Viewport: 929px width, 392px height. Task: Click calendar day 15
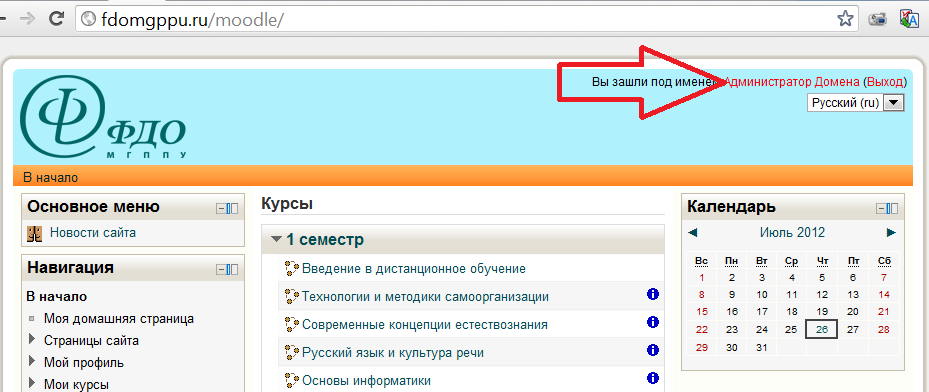tap(701, 311)
